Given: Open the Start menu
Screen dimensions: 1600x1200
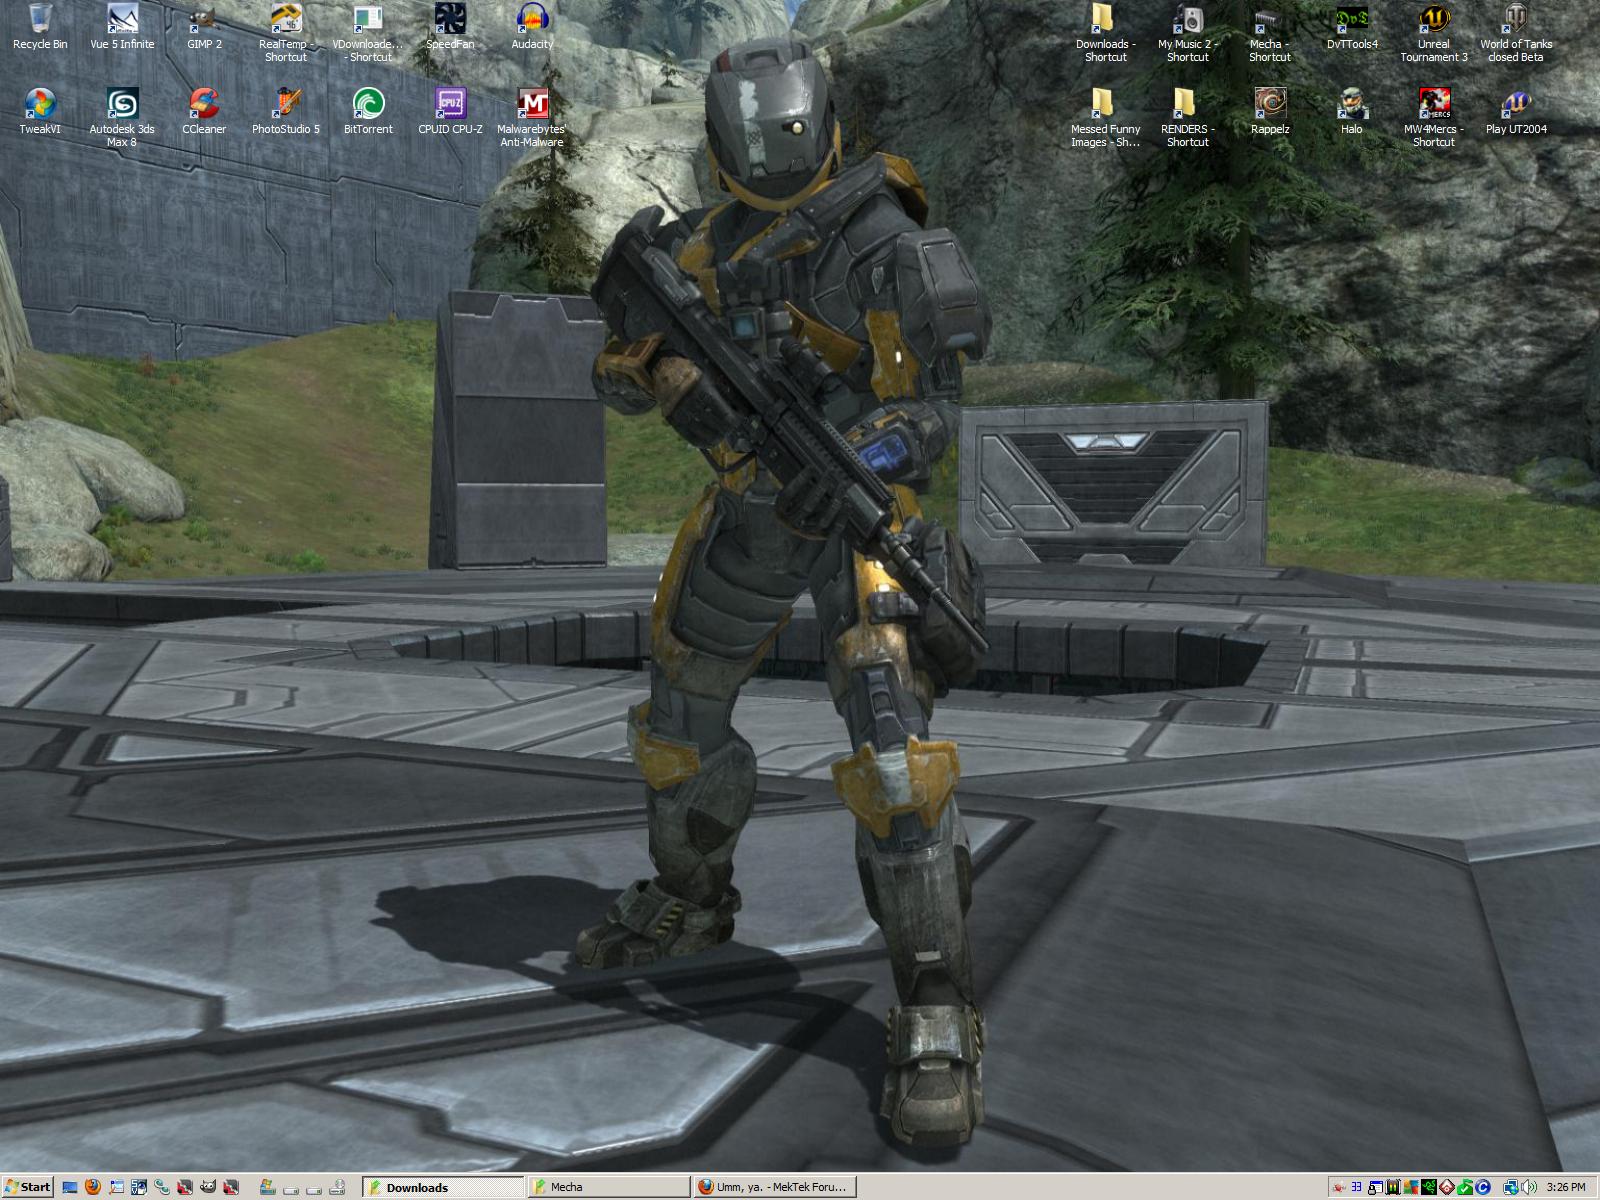Looking at the screenshot, I should (27, 1187).
